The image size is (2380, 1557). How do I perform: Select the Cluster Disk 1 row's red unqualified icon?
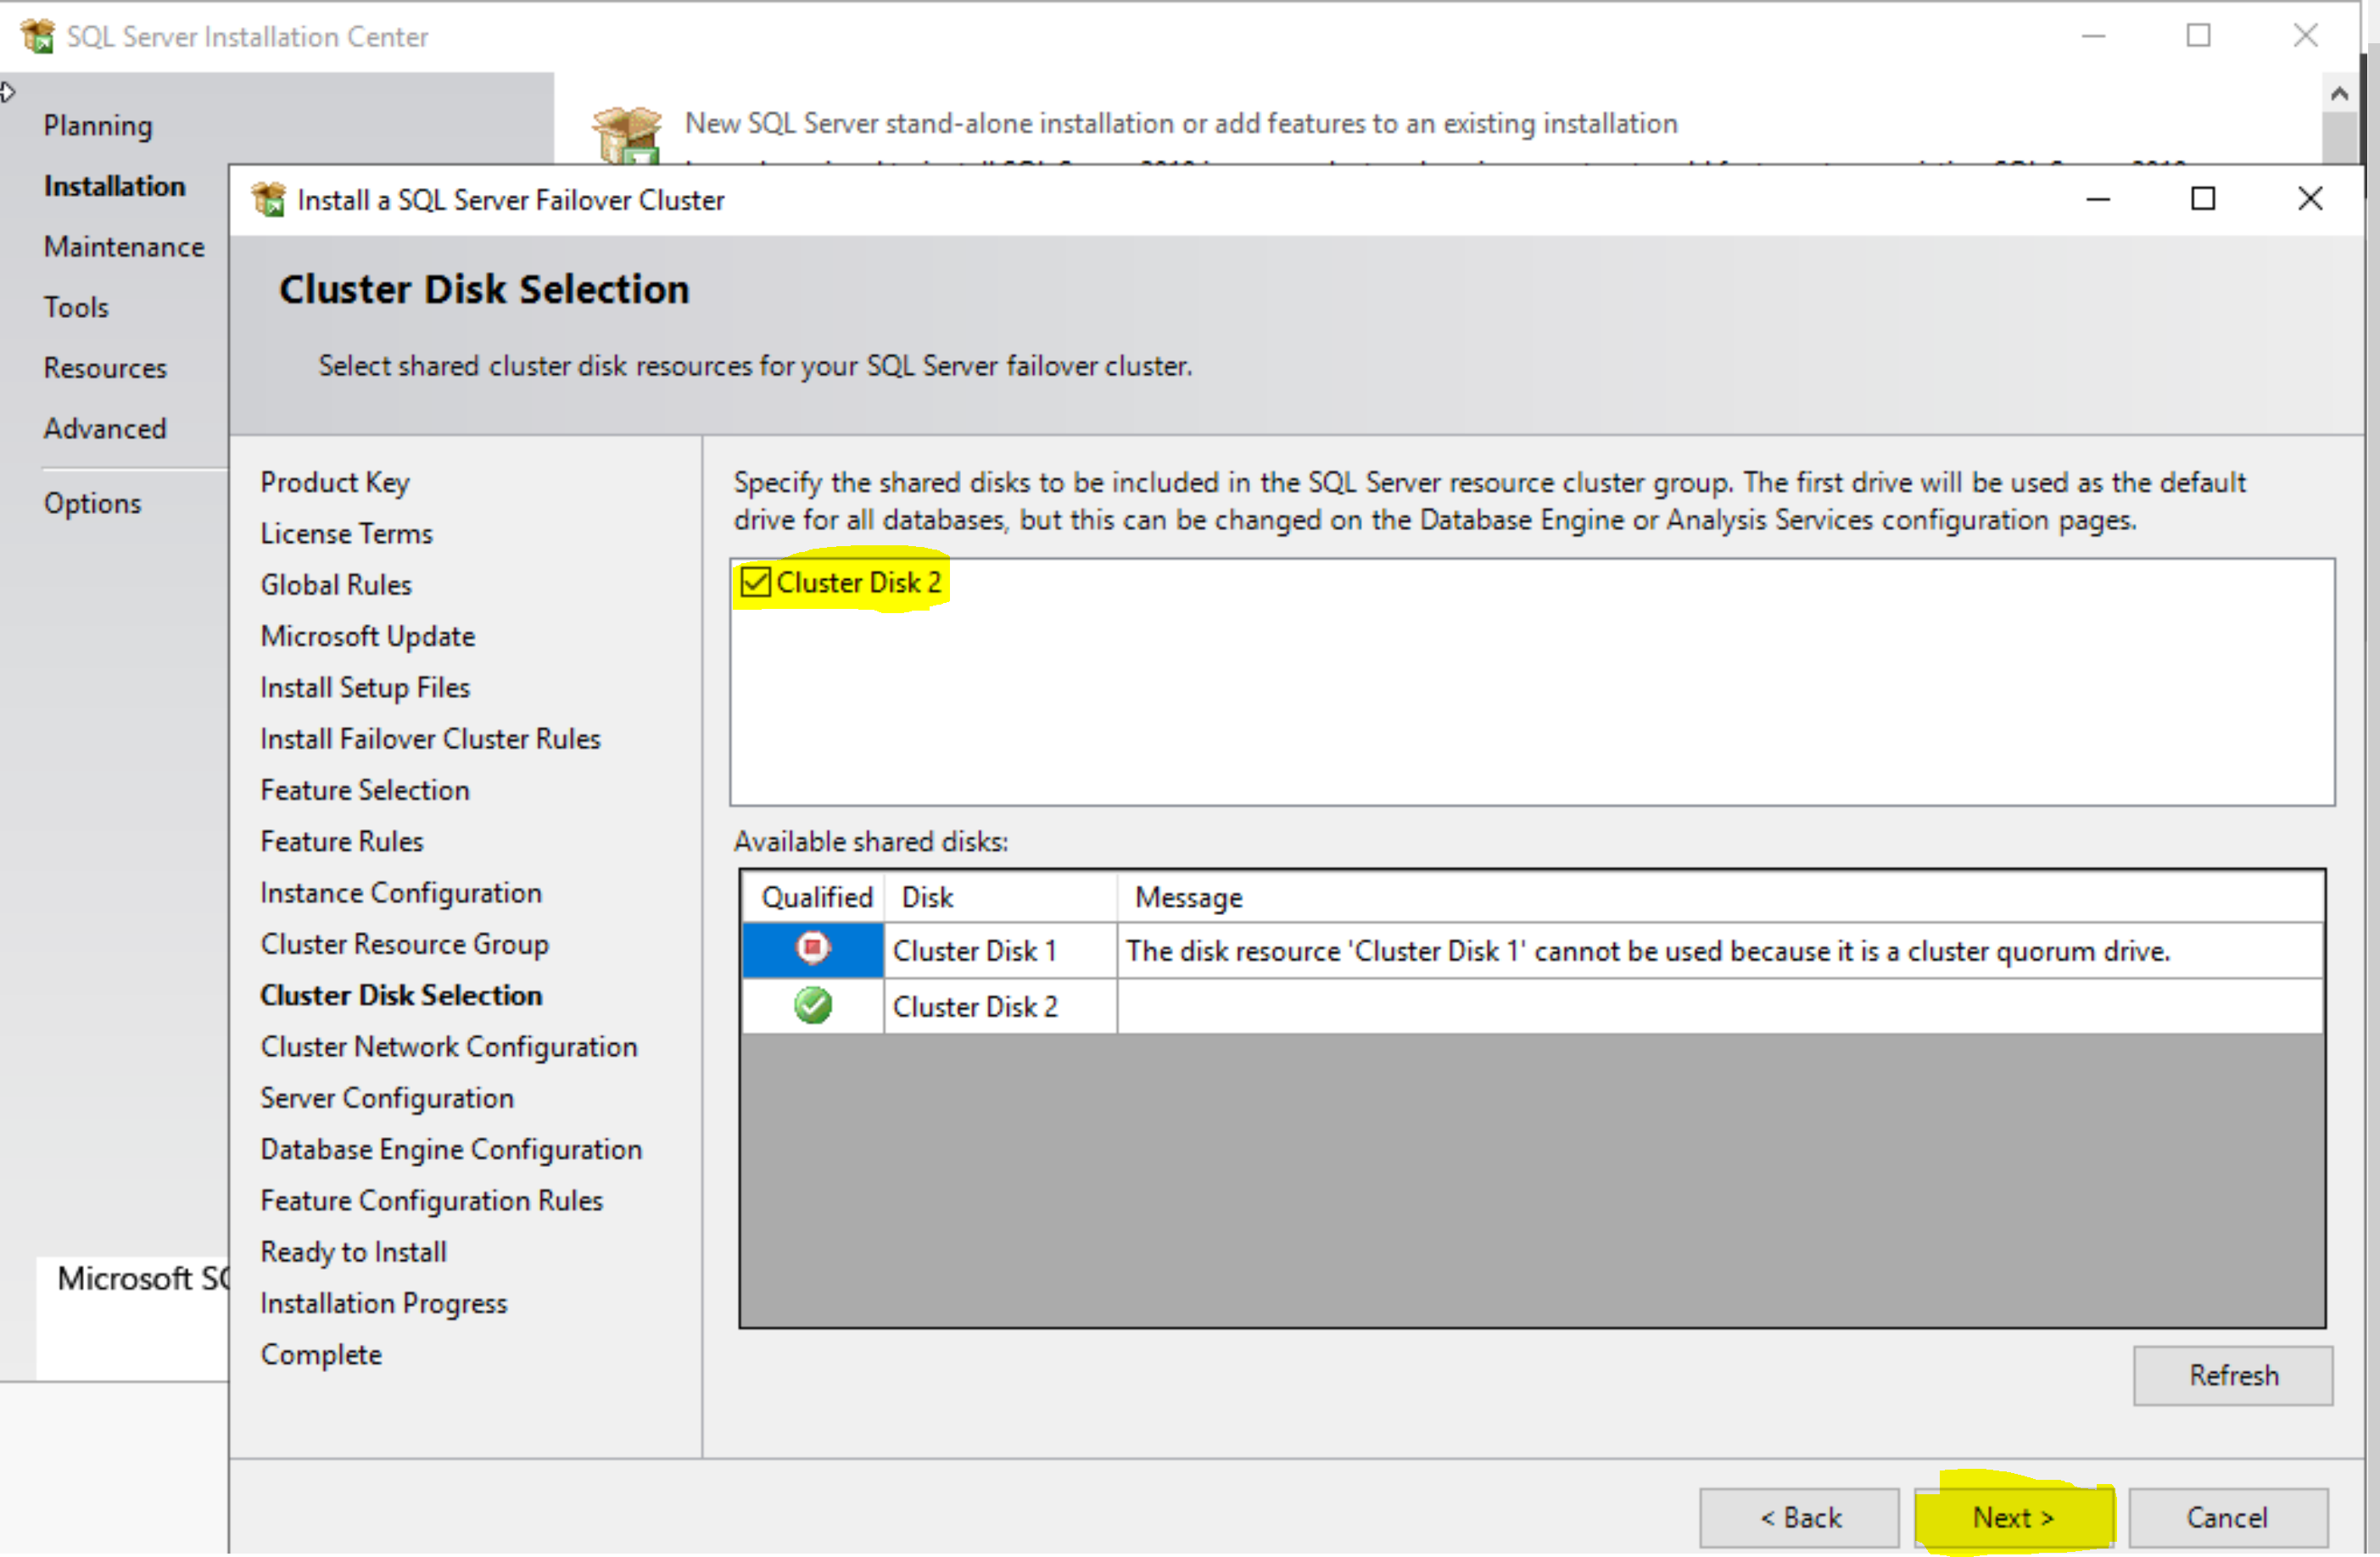pos(812,948)
